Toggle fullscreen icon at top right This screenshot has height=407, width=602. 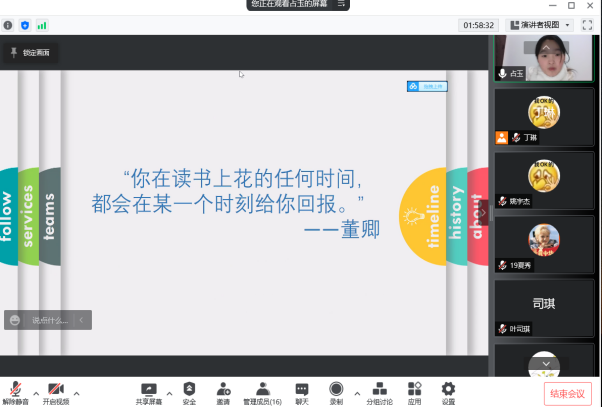click(x=588, y=24)
